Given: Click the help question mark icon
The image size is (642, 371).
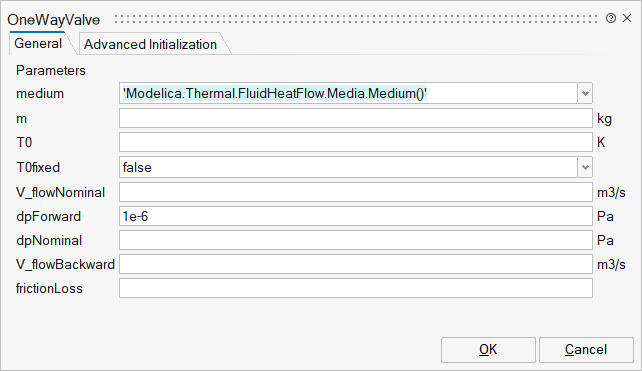Looking at the screenshot, I should coord(610,18).
